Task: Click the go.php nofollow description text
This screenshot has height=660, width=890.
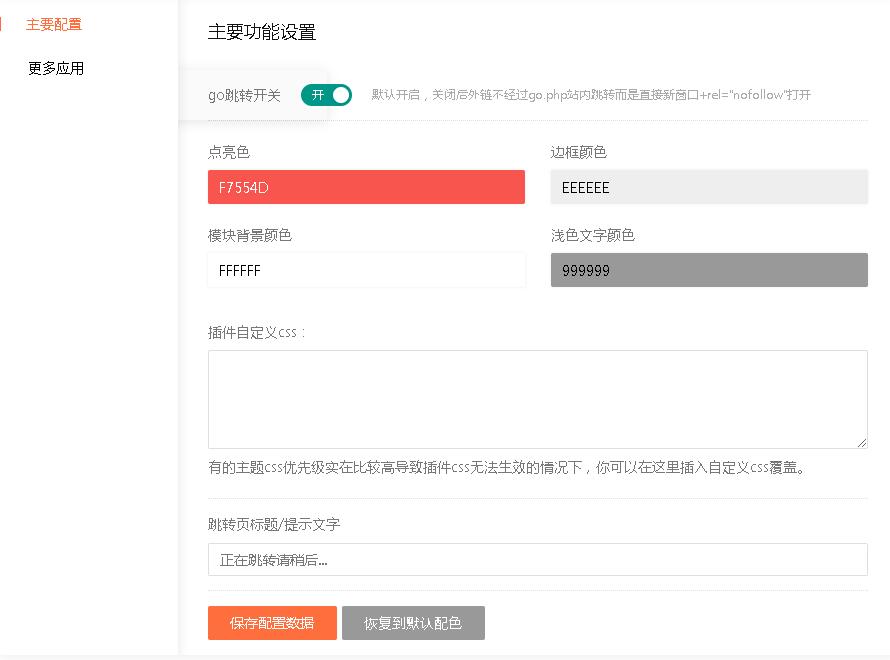Action: (591, 95)
